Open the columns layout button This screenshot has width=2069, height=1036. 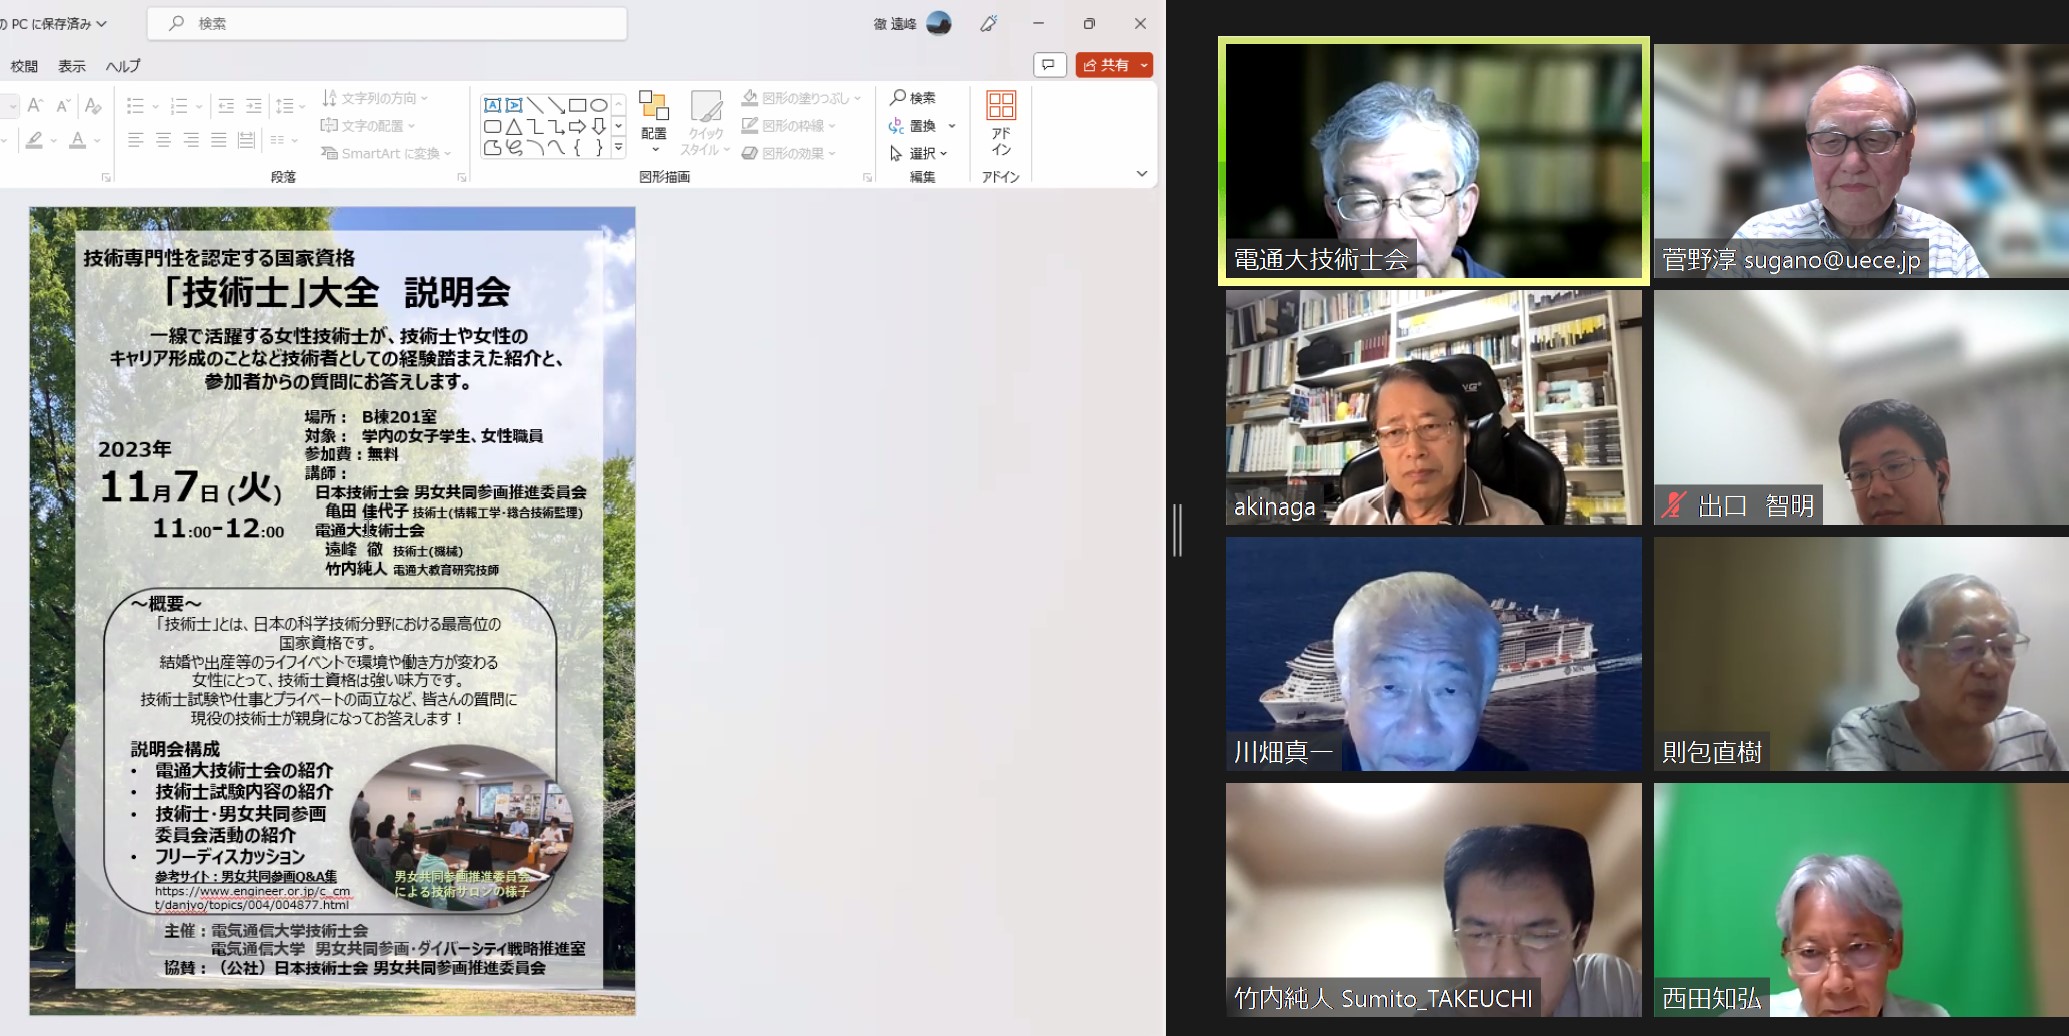click(x=282, y=140)
